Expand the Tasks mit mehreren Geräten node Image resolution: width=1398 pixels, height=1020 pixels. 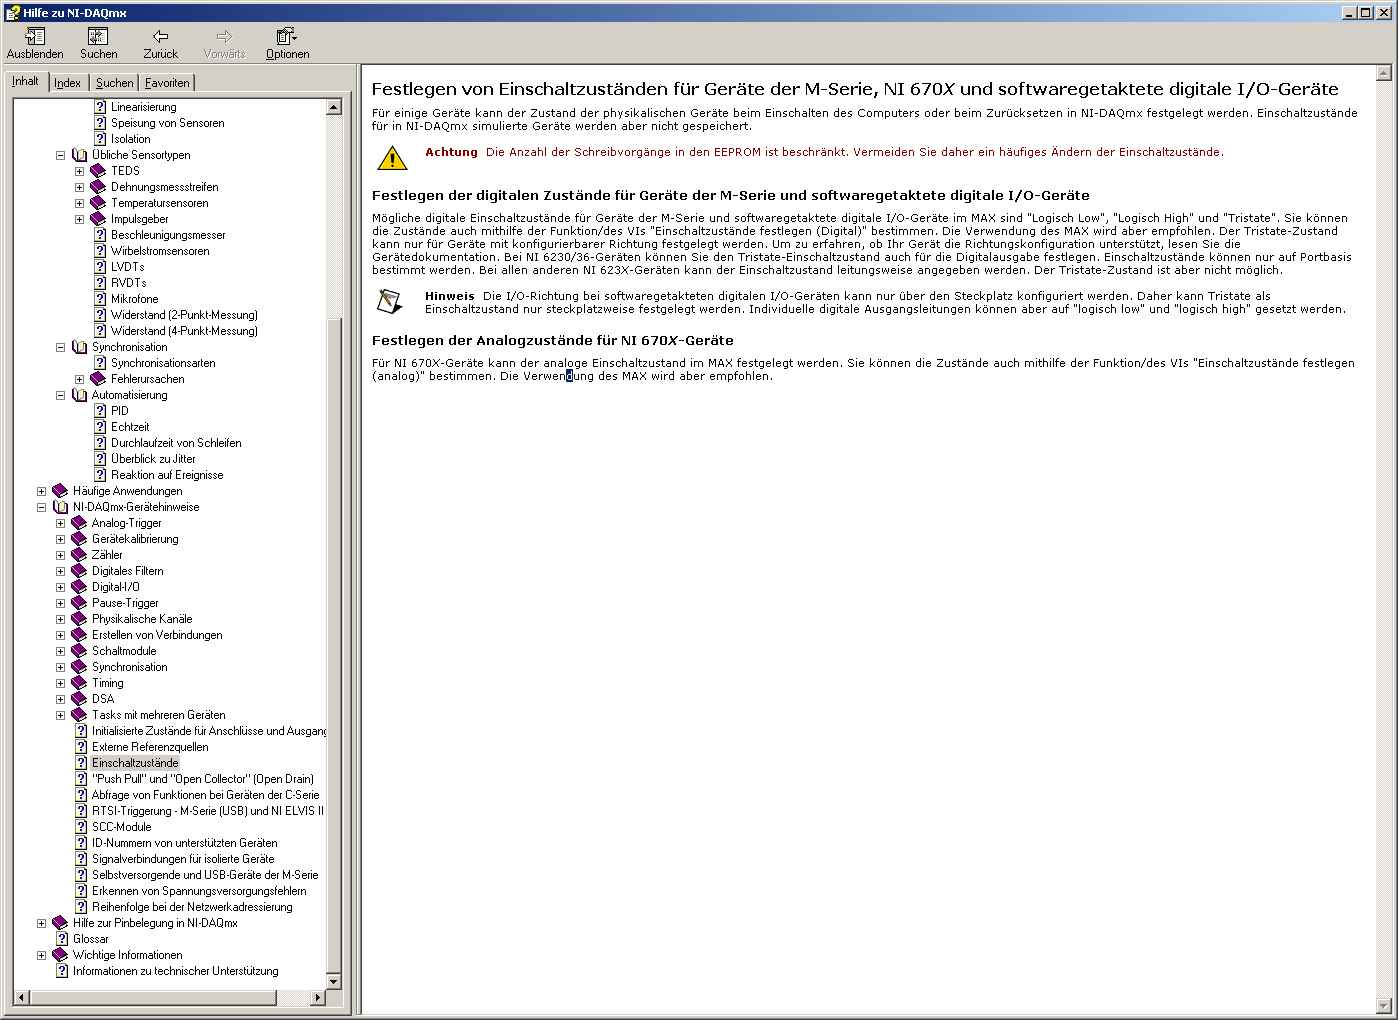click(x=60, y=715)
